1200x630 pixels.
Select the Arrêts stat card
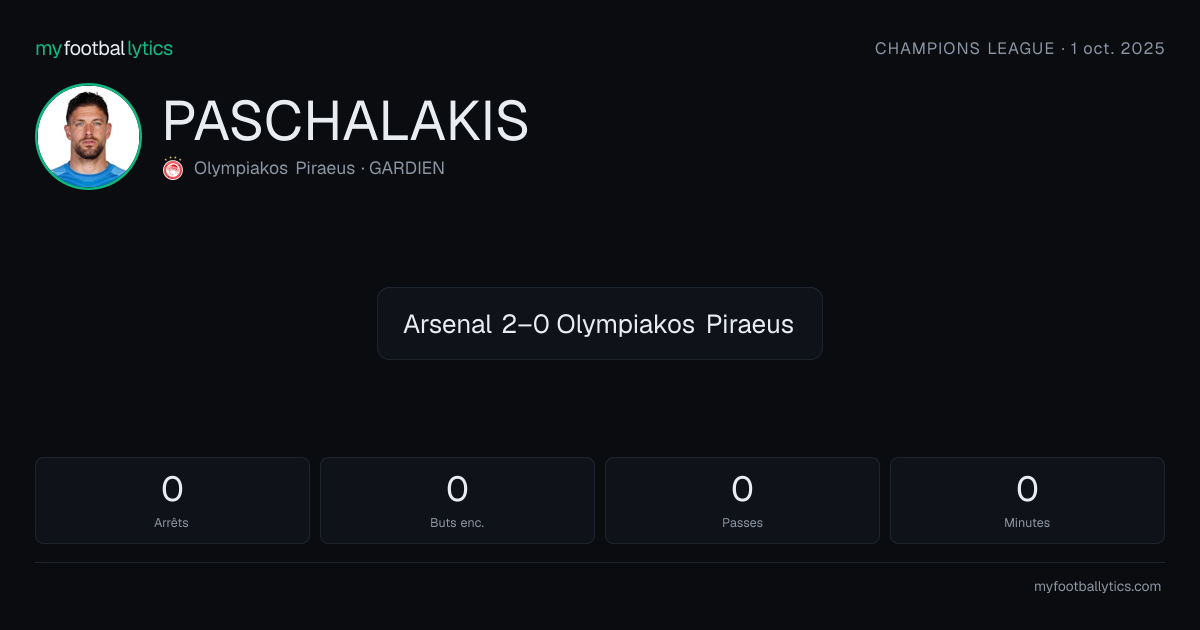pyautogui.click(x=172, y=500)
